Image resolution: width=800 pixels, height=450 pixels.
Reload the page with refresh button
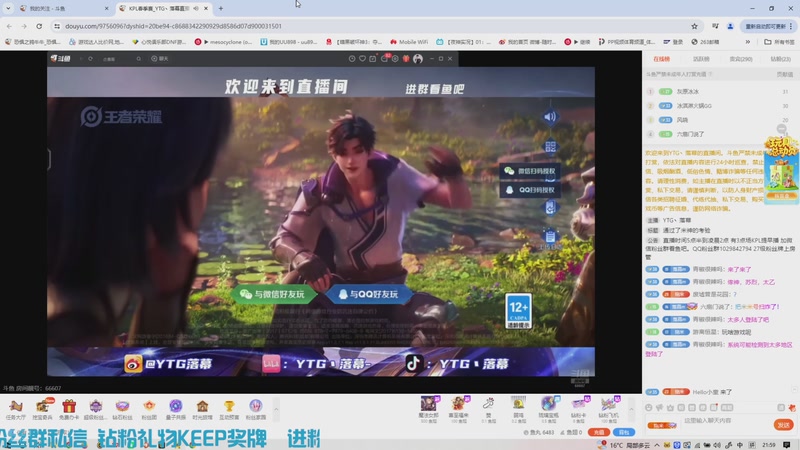tap(39, 26)
